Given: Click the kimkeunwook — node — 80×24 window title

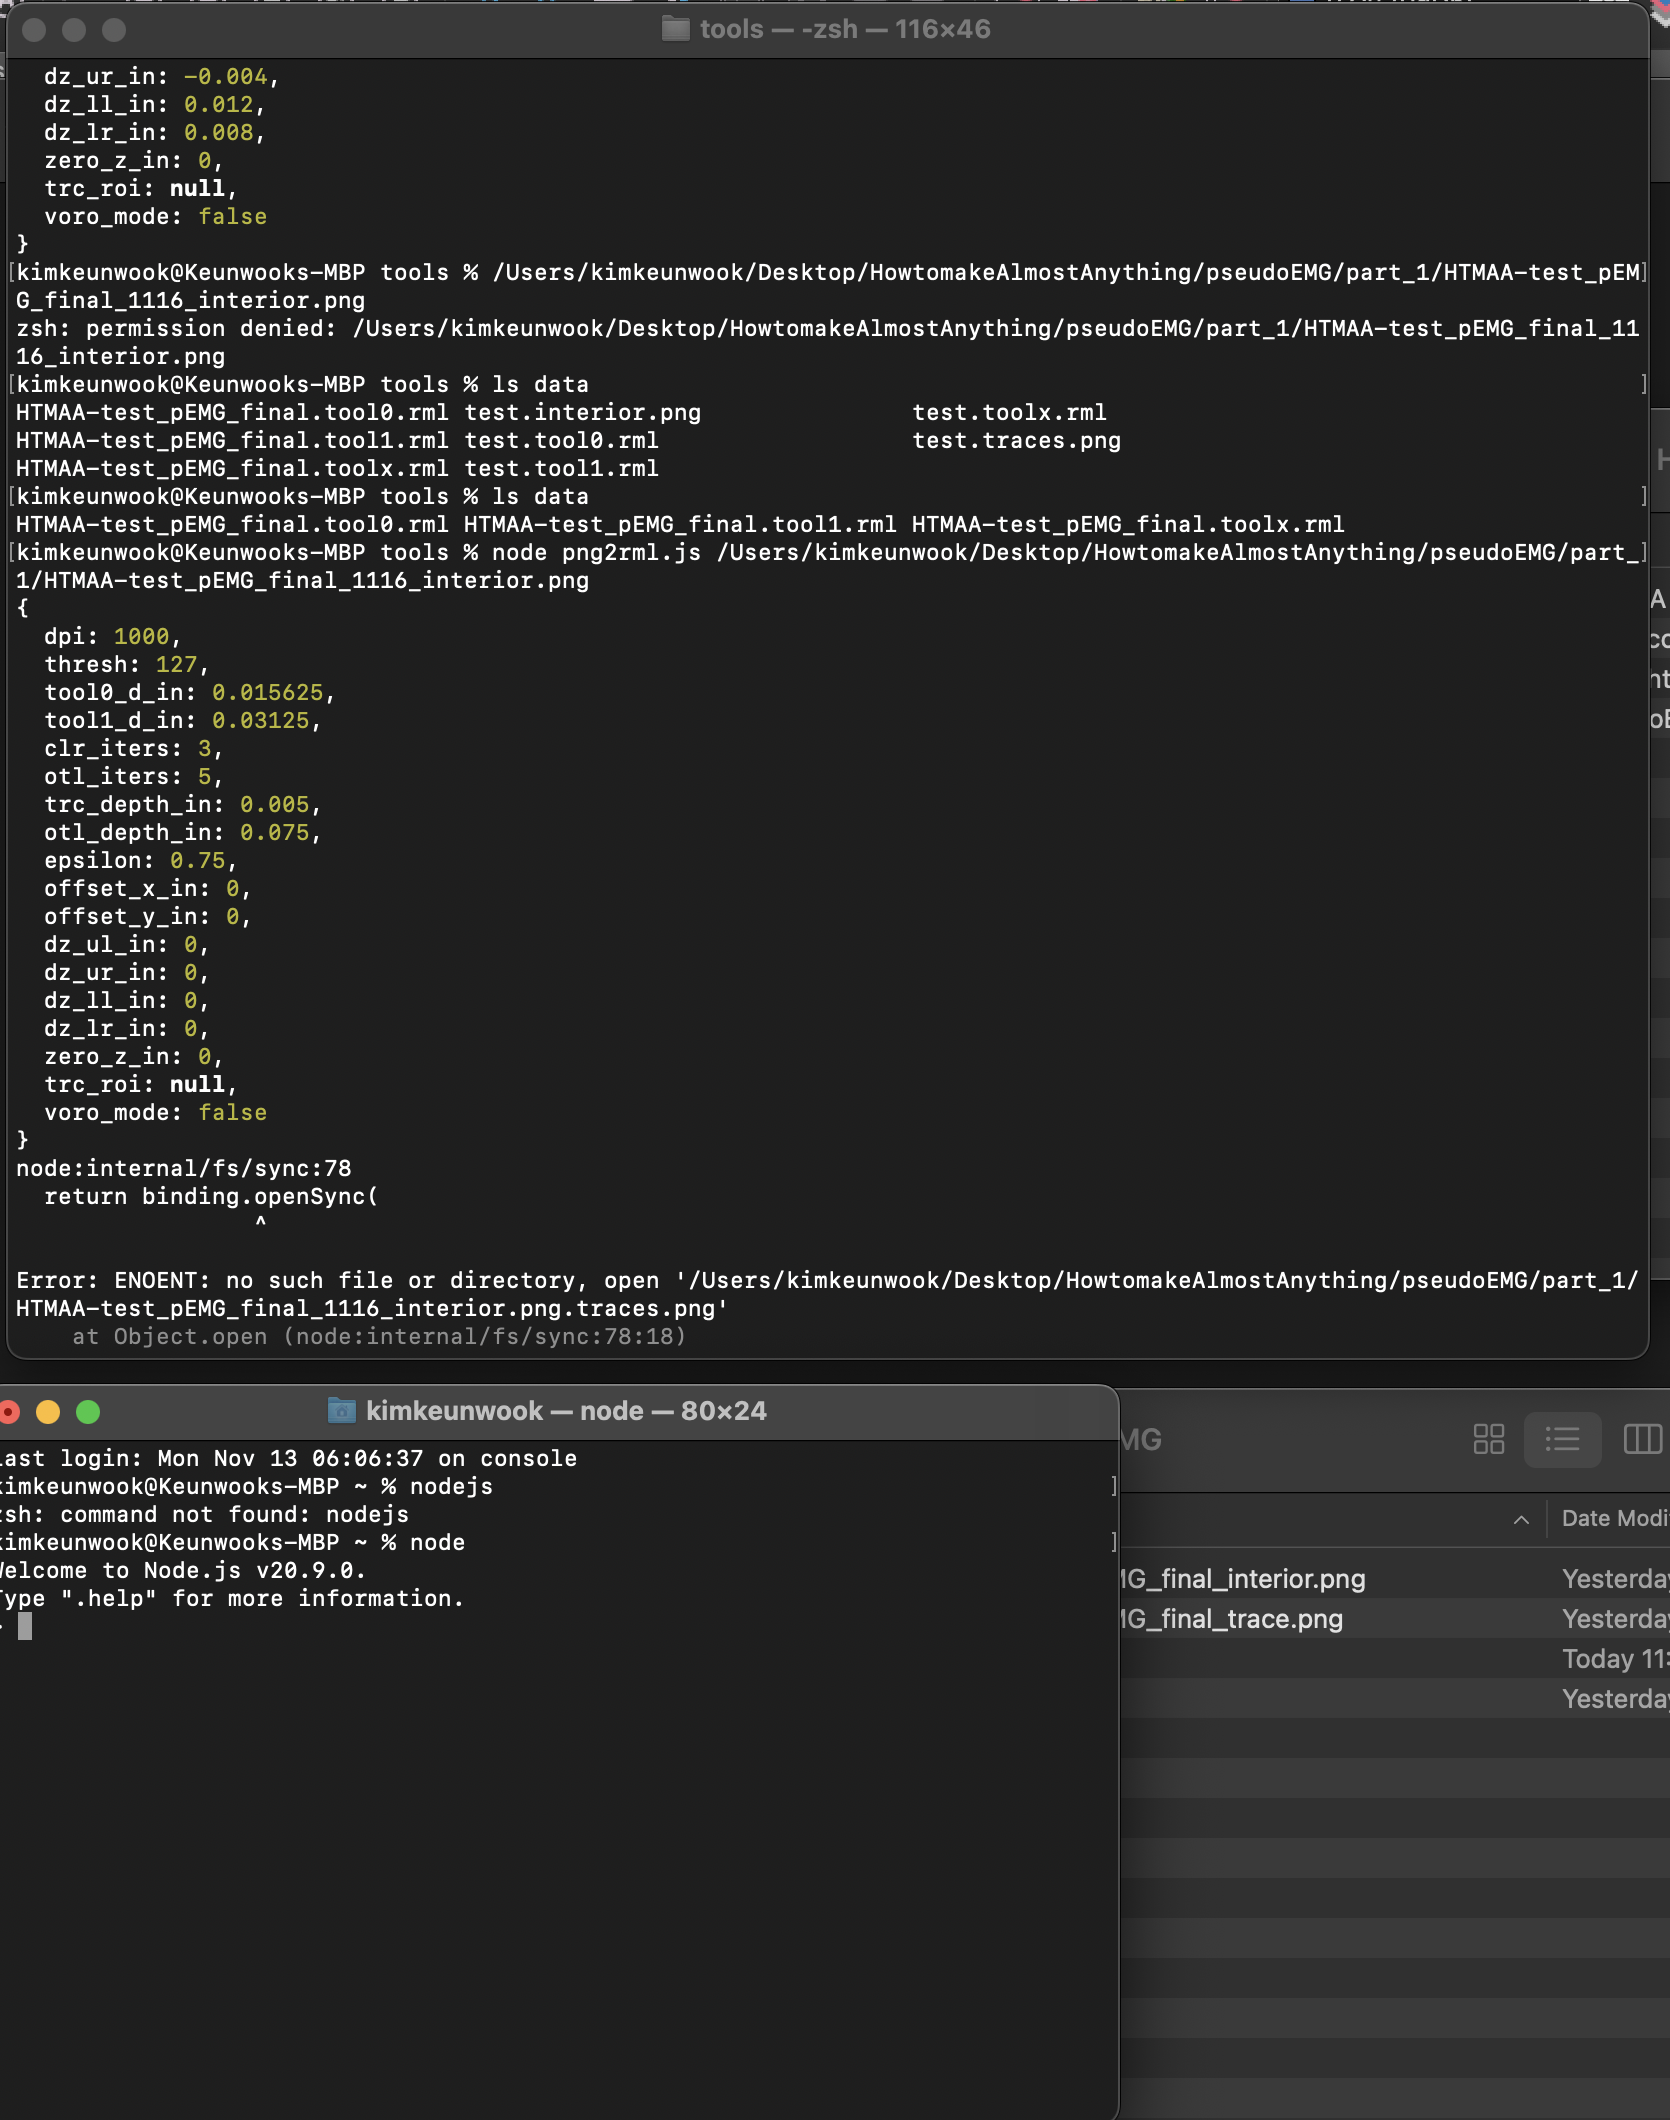Looking at the screenshot, I should click(566, 1410).
